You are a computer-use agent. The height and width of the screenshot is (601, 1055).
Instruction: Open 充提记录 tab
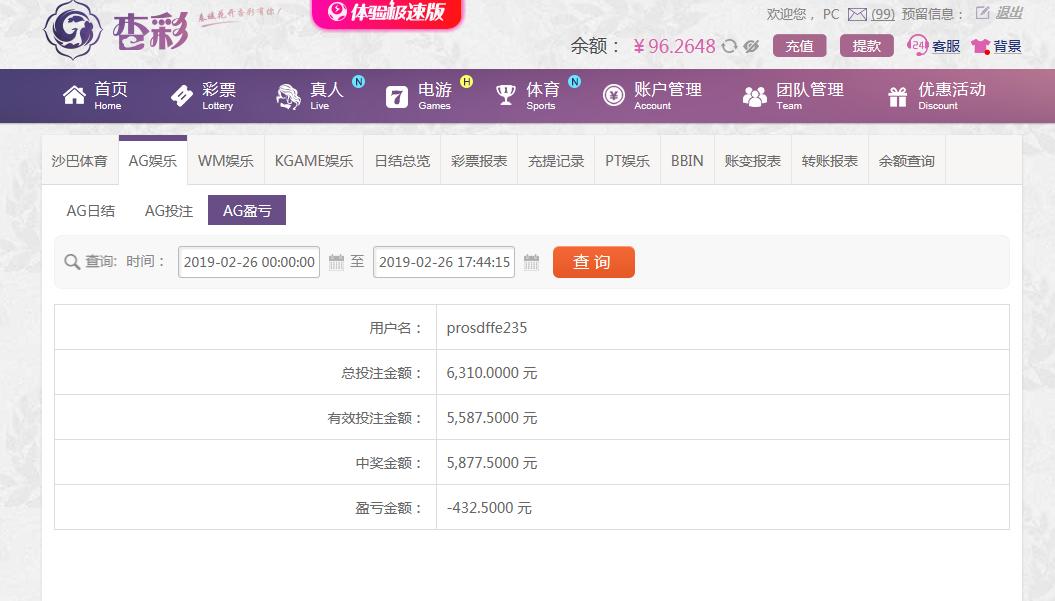(x=556, y=161)
